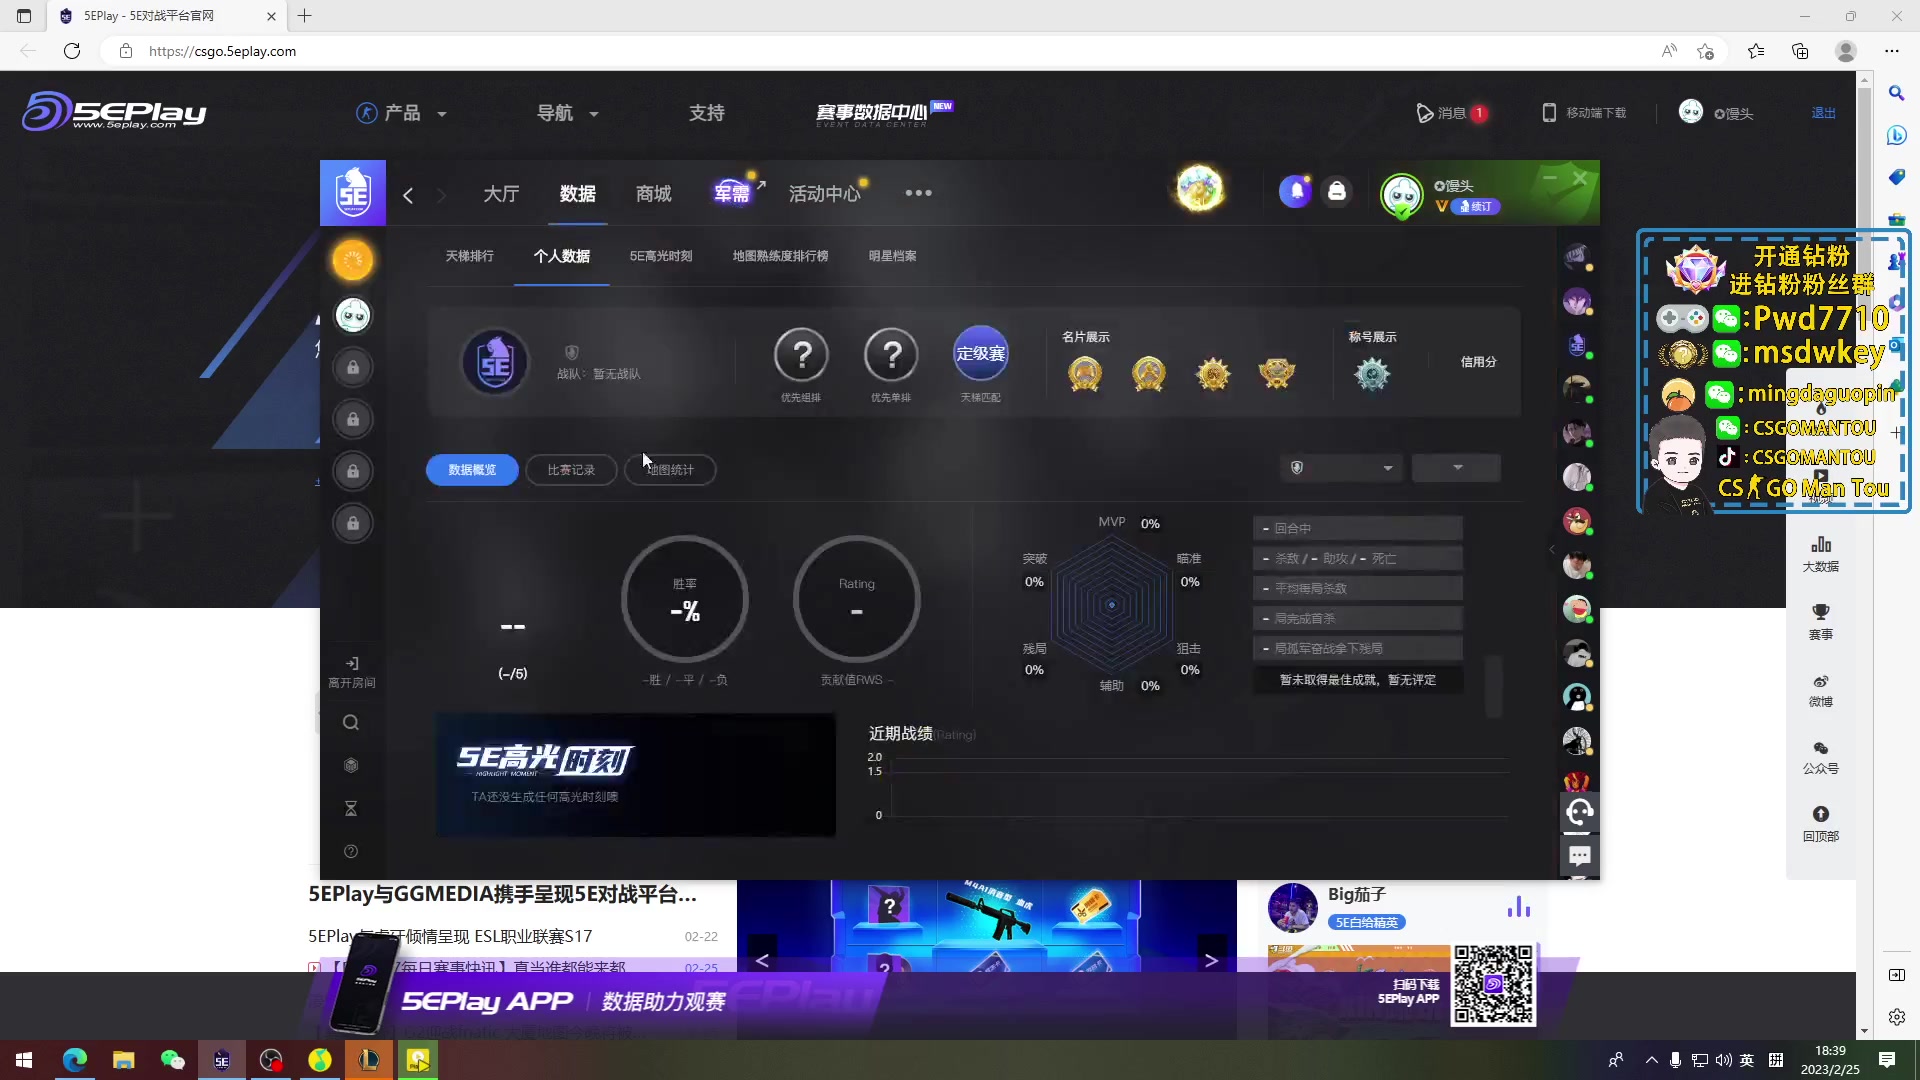Open the customer service headset icon
The image size is (1920, 1080).
(x=1580, y=812)
